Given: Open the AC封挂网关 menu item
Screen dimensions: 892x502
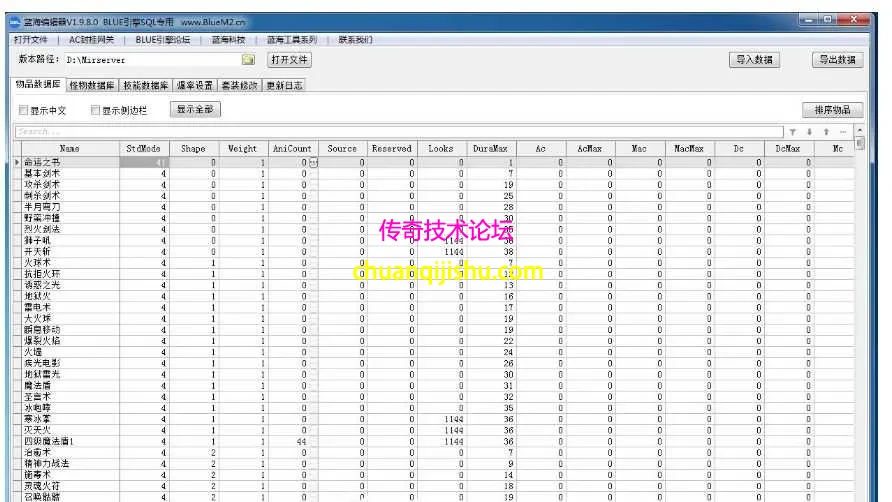Looking at the screenshot, I should 92,40.
